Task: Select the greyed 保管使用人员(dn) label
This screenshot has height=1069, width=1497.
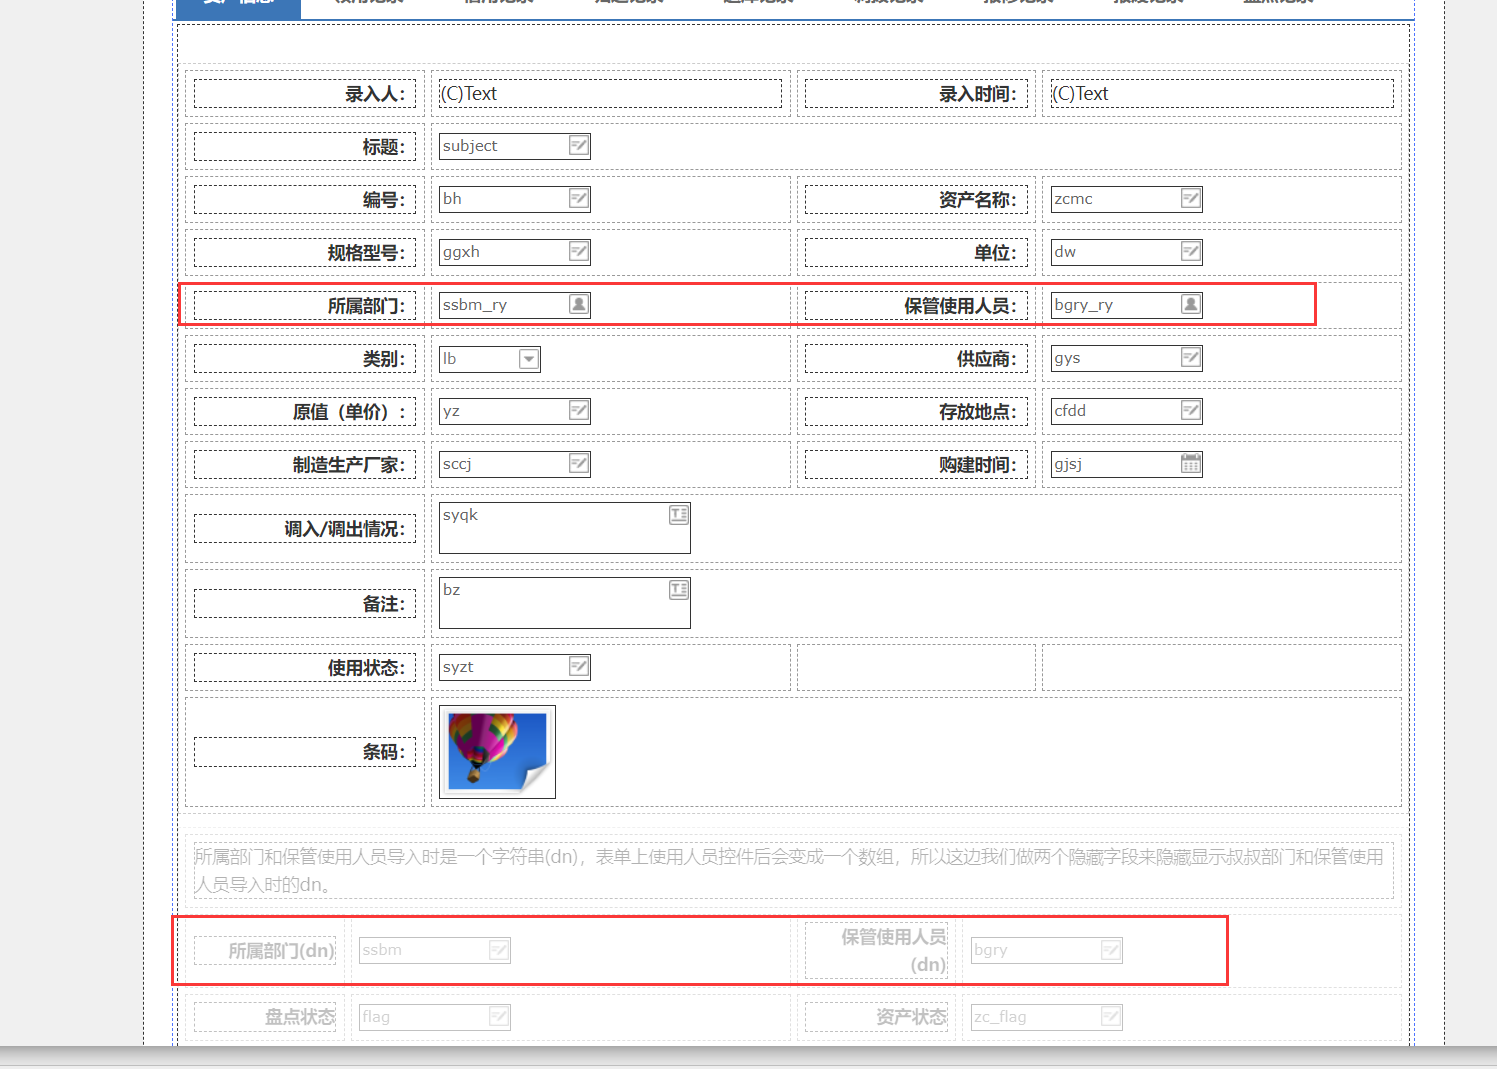Action: click(877, 951)
